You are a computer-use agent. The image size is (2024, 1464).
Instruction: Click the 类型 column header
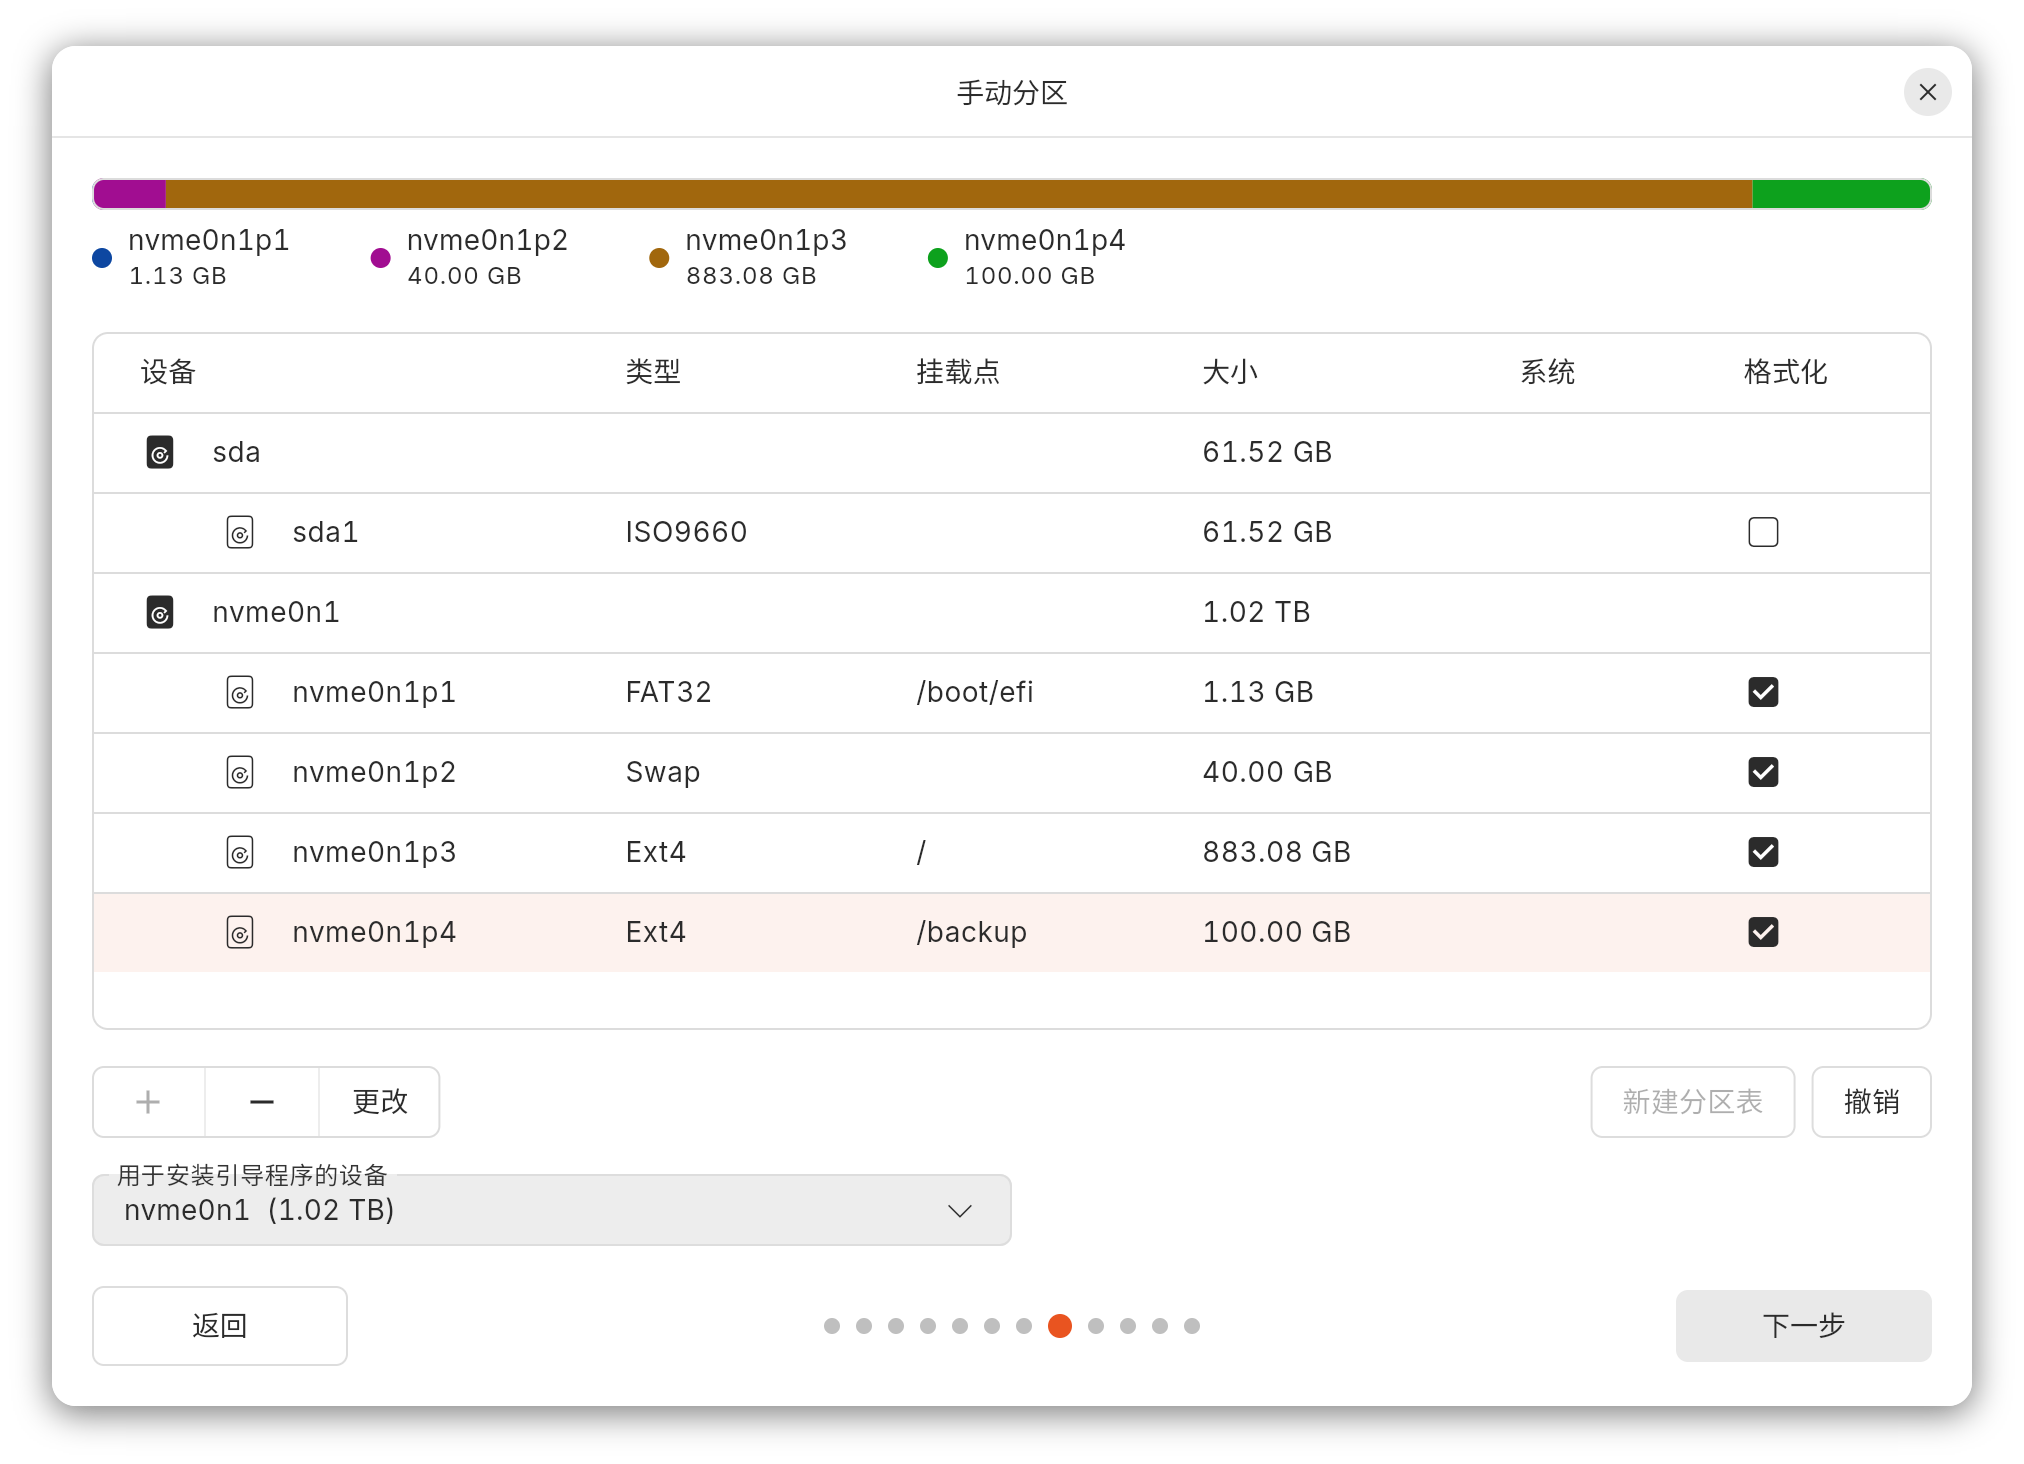click(x=653, y=372)
